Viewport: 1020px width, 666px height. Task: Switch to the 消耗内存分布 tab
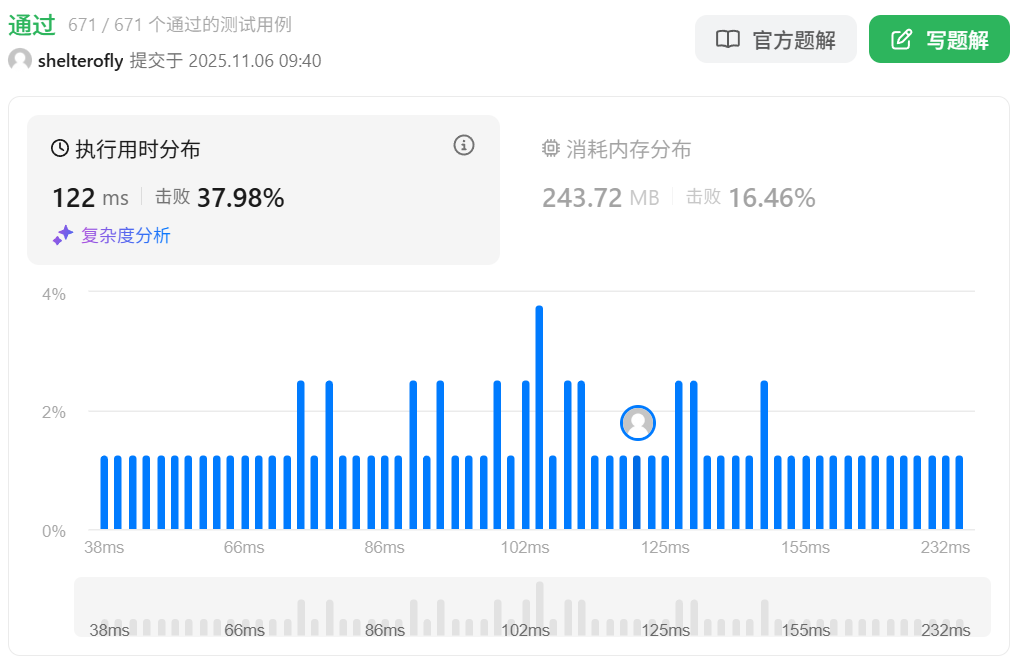(x=628, y=149)
